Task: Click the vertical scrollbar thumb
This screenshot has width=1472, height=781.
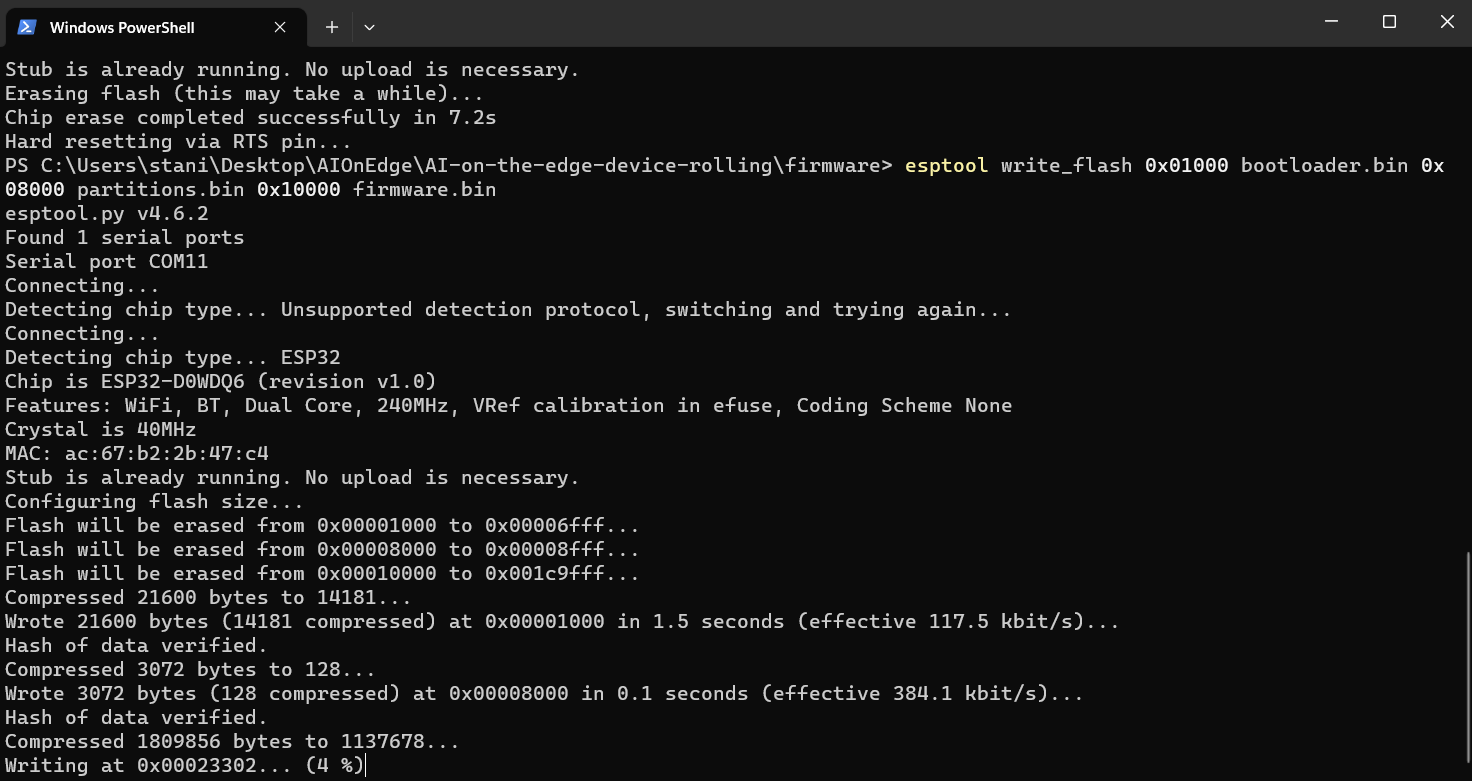Action: click(1467, 660)
